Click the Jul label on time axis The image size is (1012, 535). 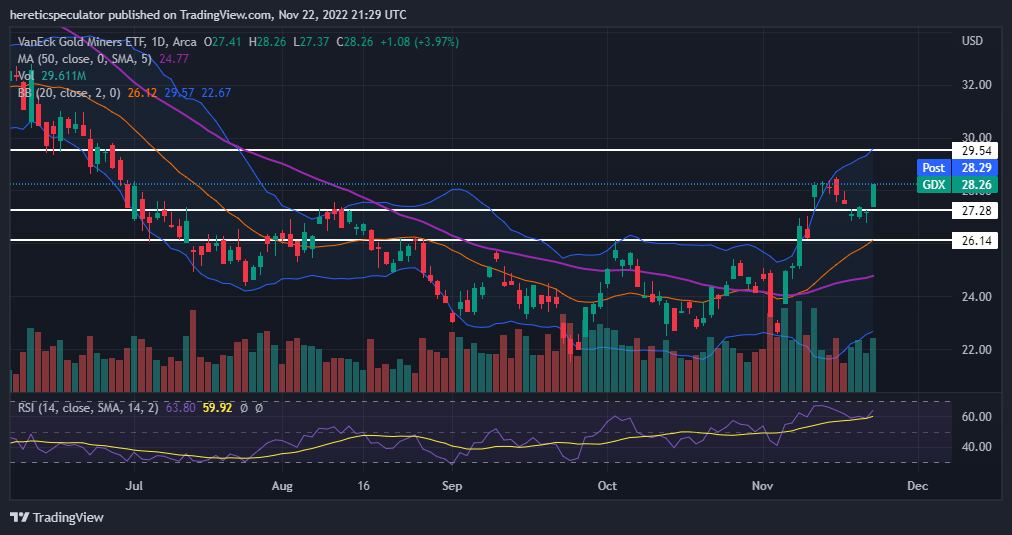tap(134, 486)
